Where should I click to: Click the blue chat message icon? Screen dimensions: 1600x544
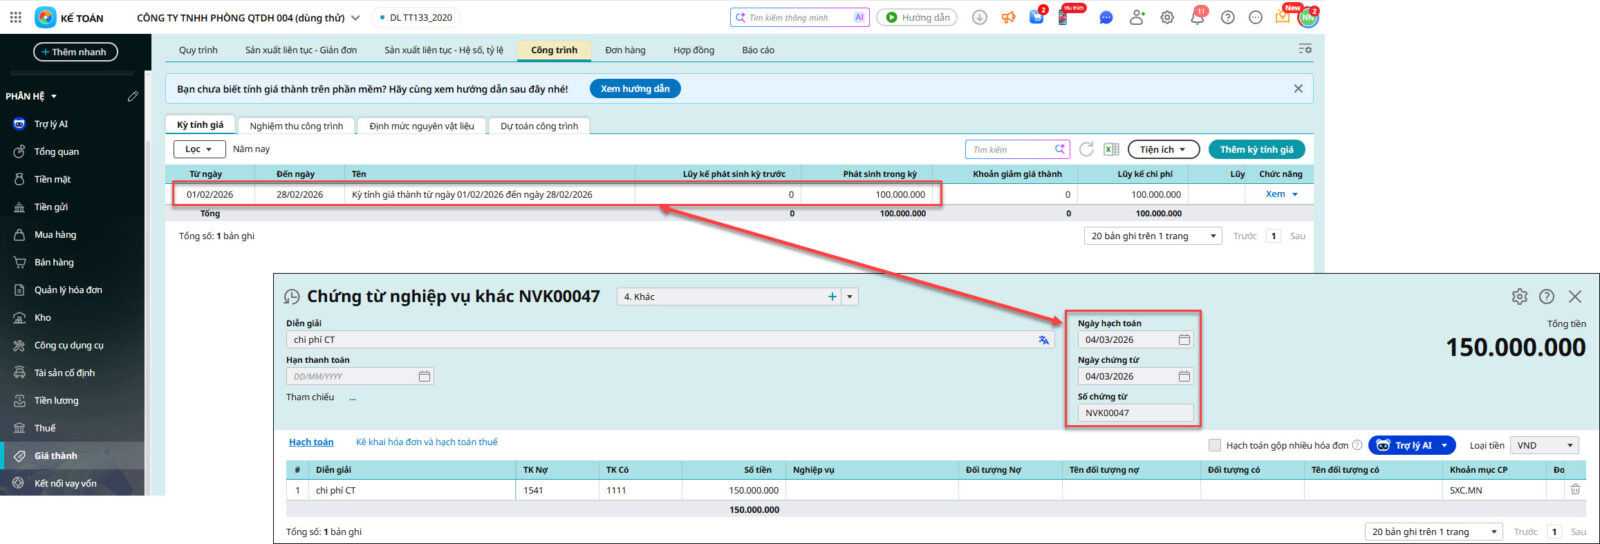coord(1106,18)
